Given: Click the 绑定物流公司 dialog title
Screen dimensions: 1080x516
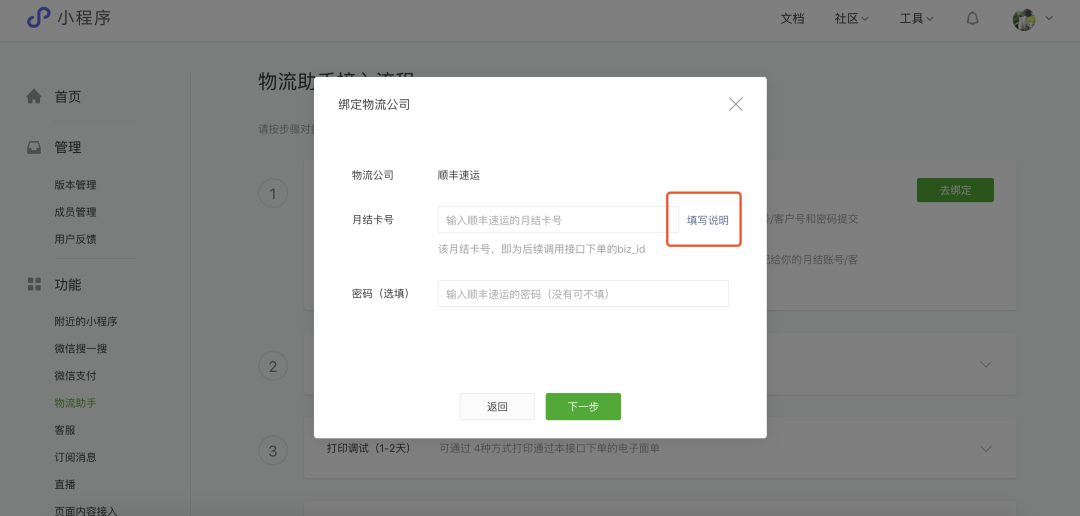Looking at the screenshot, I should click(374, 105).
